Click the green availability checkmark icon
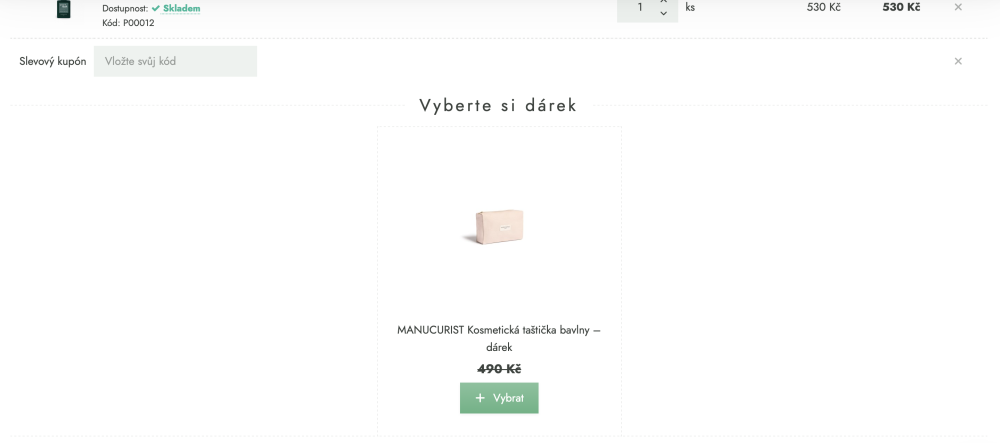The height and width of the screenshot is (443, 1000). pyautogui.click(x=156, y=8)
